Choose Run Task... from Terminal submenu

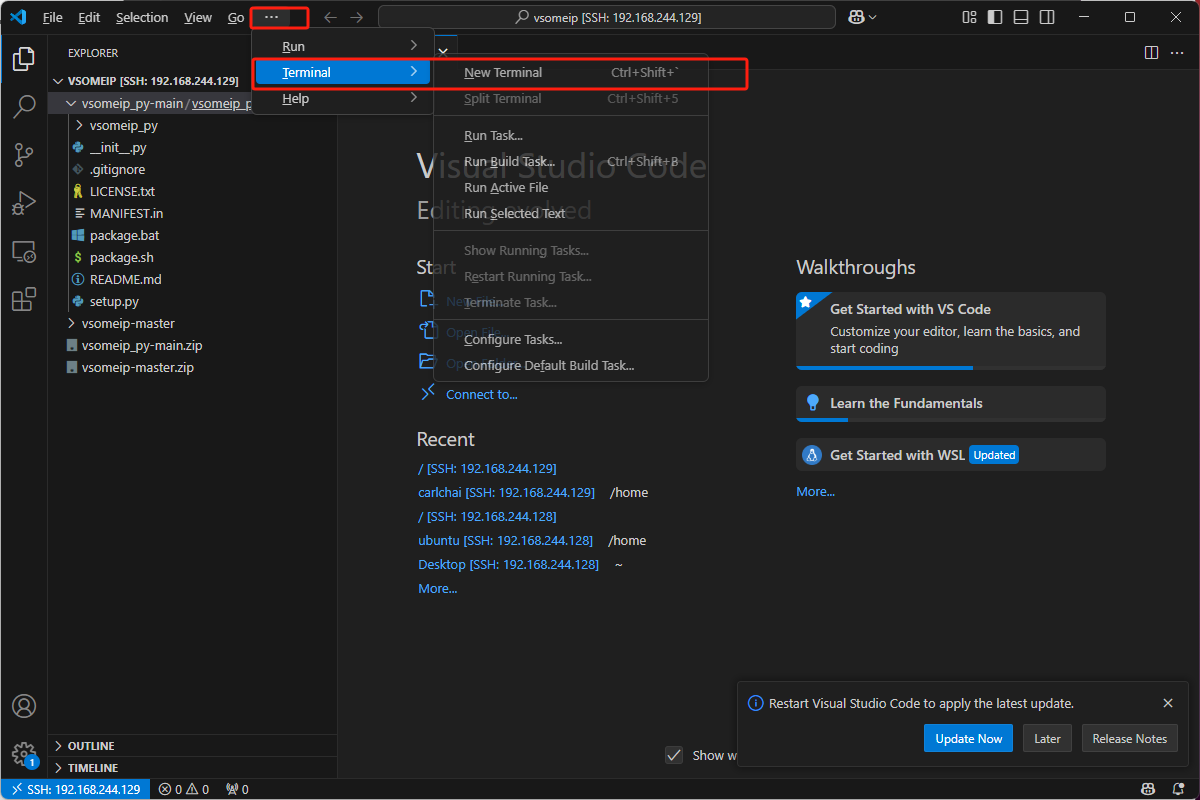[x=571, y=135]
